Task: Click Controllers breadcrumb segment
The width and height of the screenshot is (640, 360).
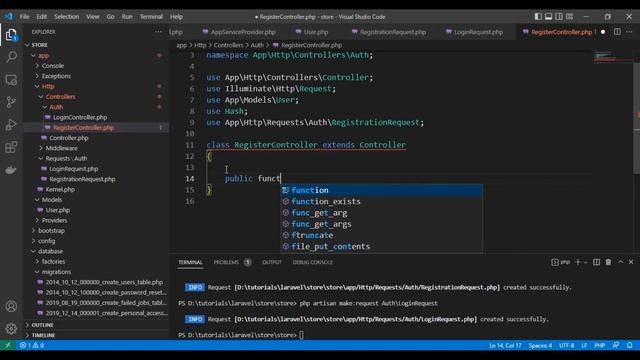Action: click(x=229, y=45)
